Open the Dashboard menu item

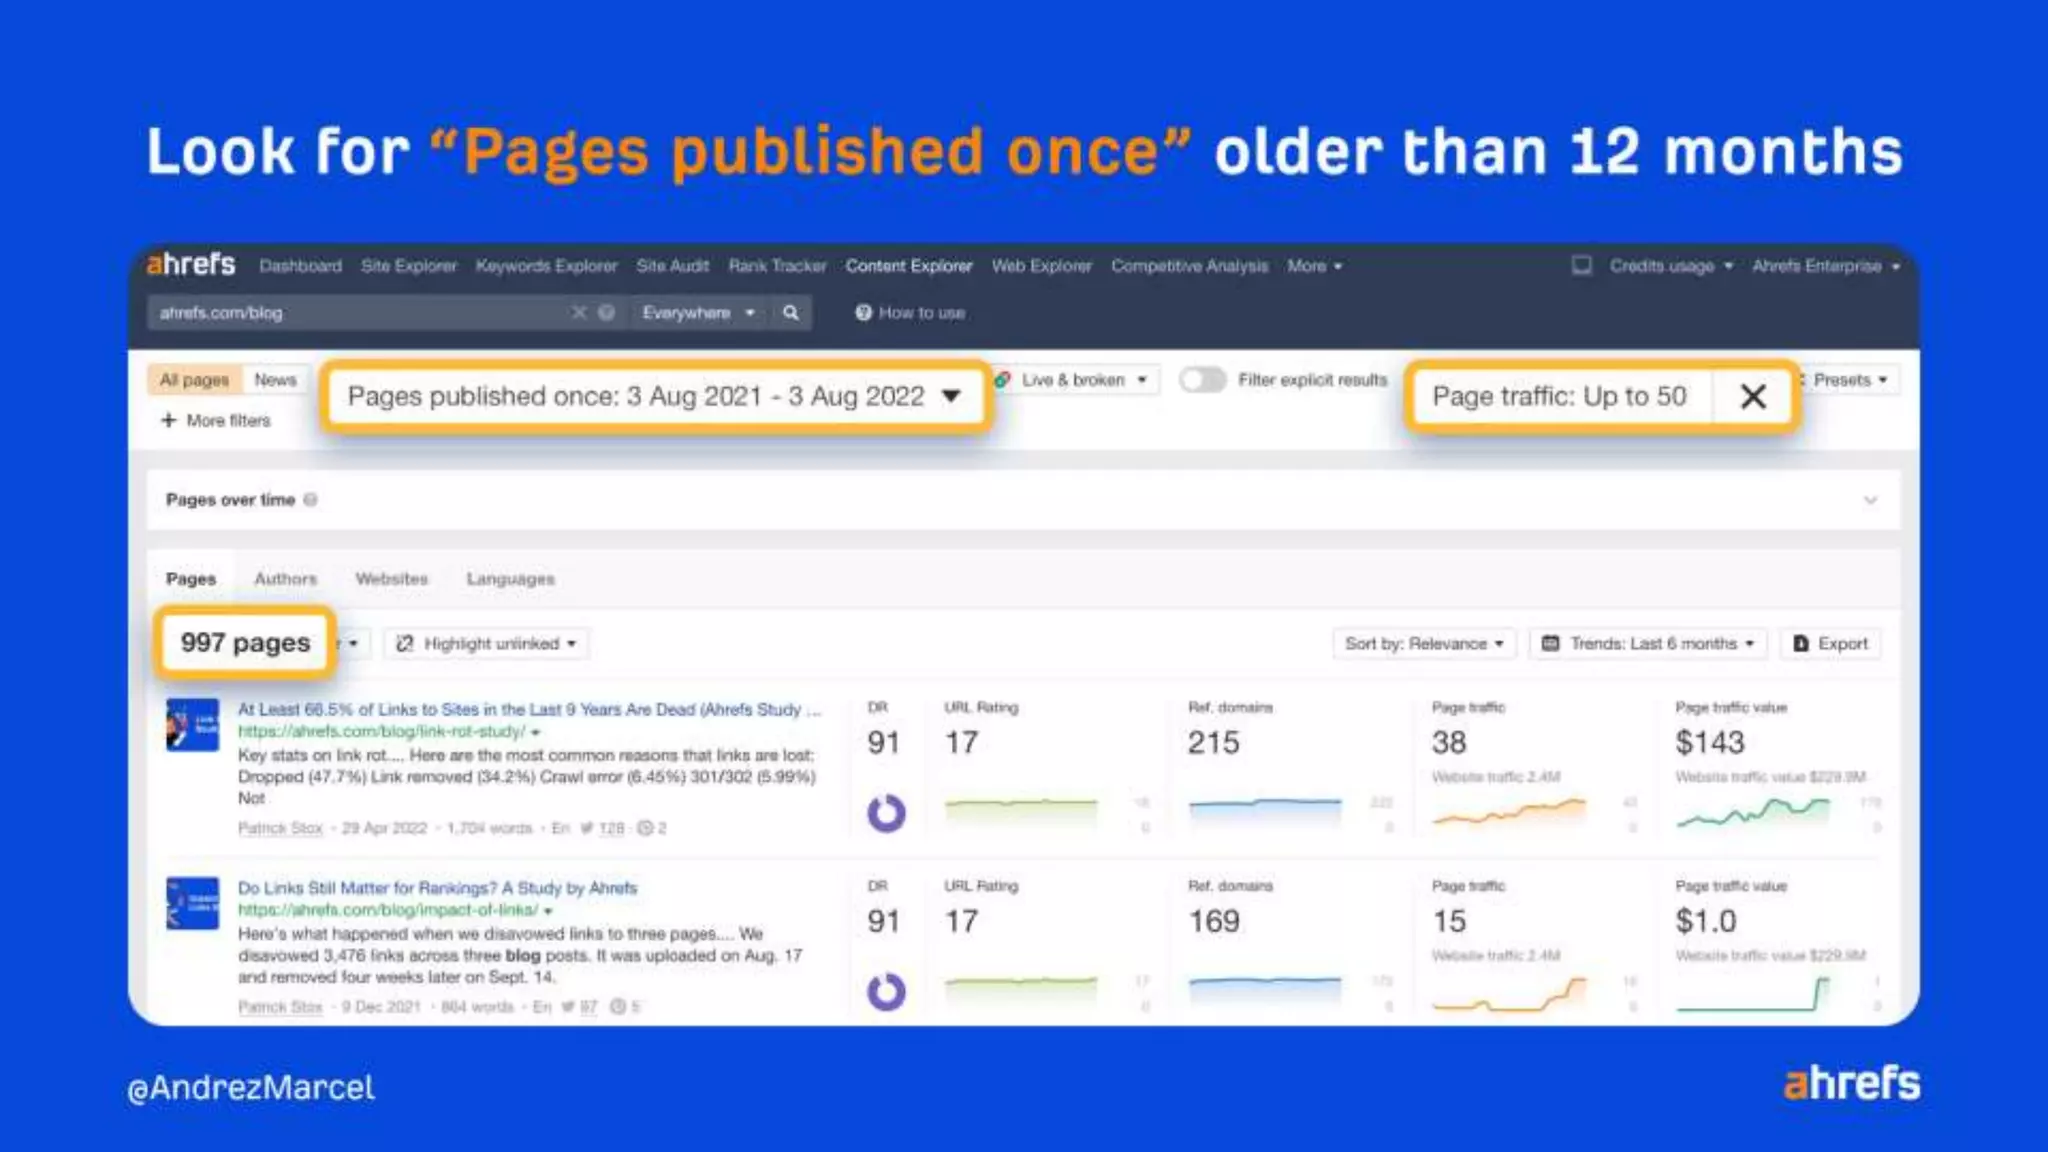click(300, 266)
